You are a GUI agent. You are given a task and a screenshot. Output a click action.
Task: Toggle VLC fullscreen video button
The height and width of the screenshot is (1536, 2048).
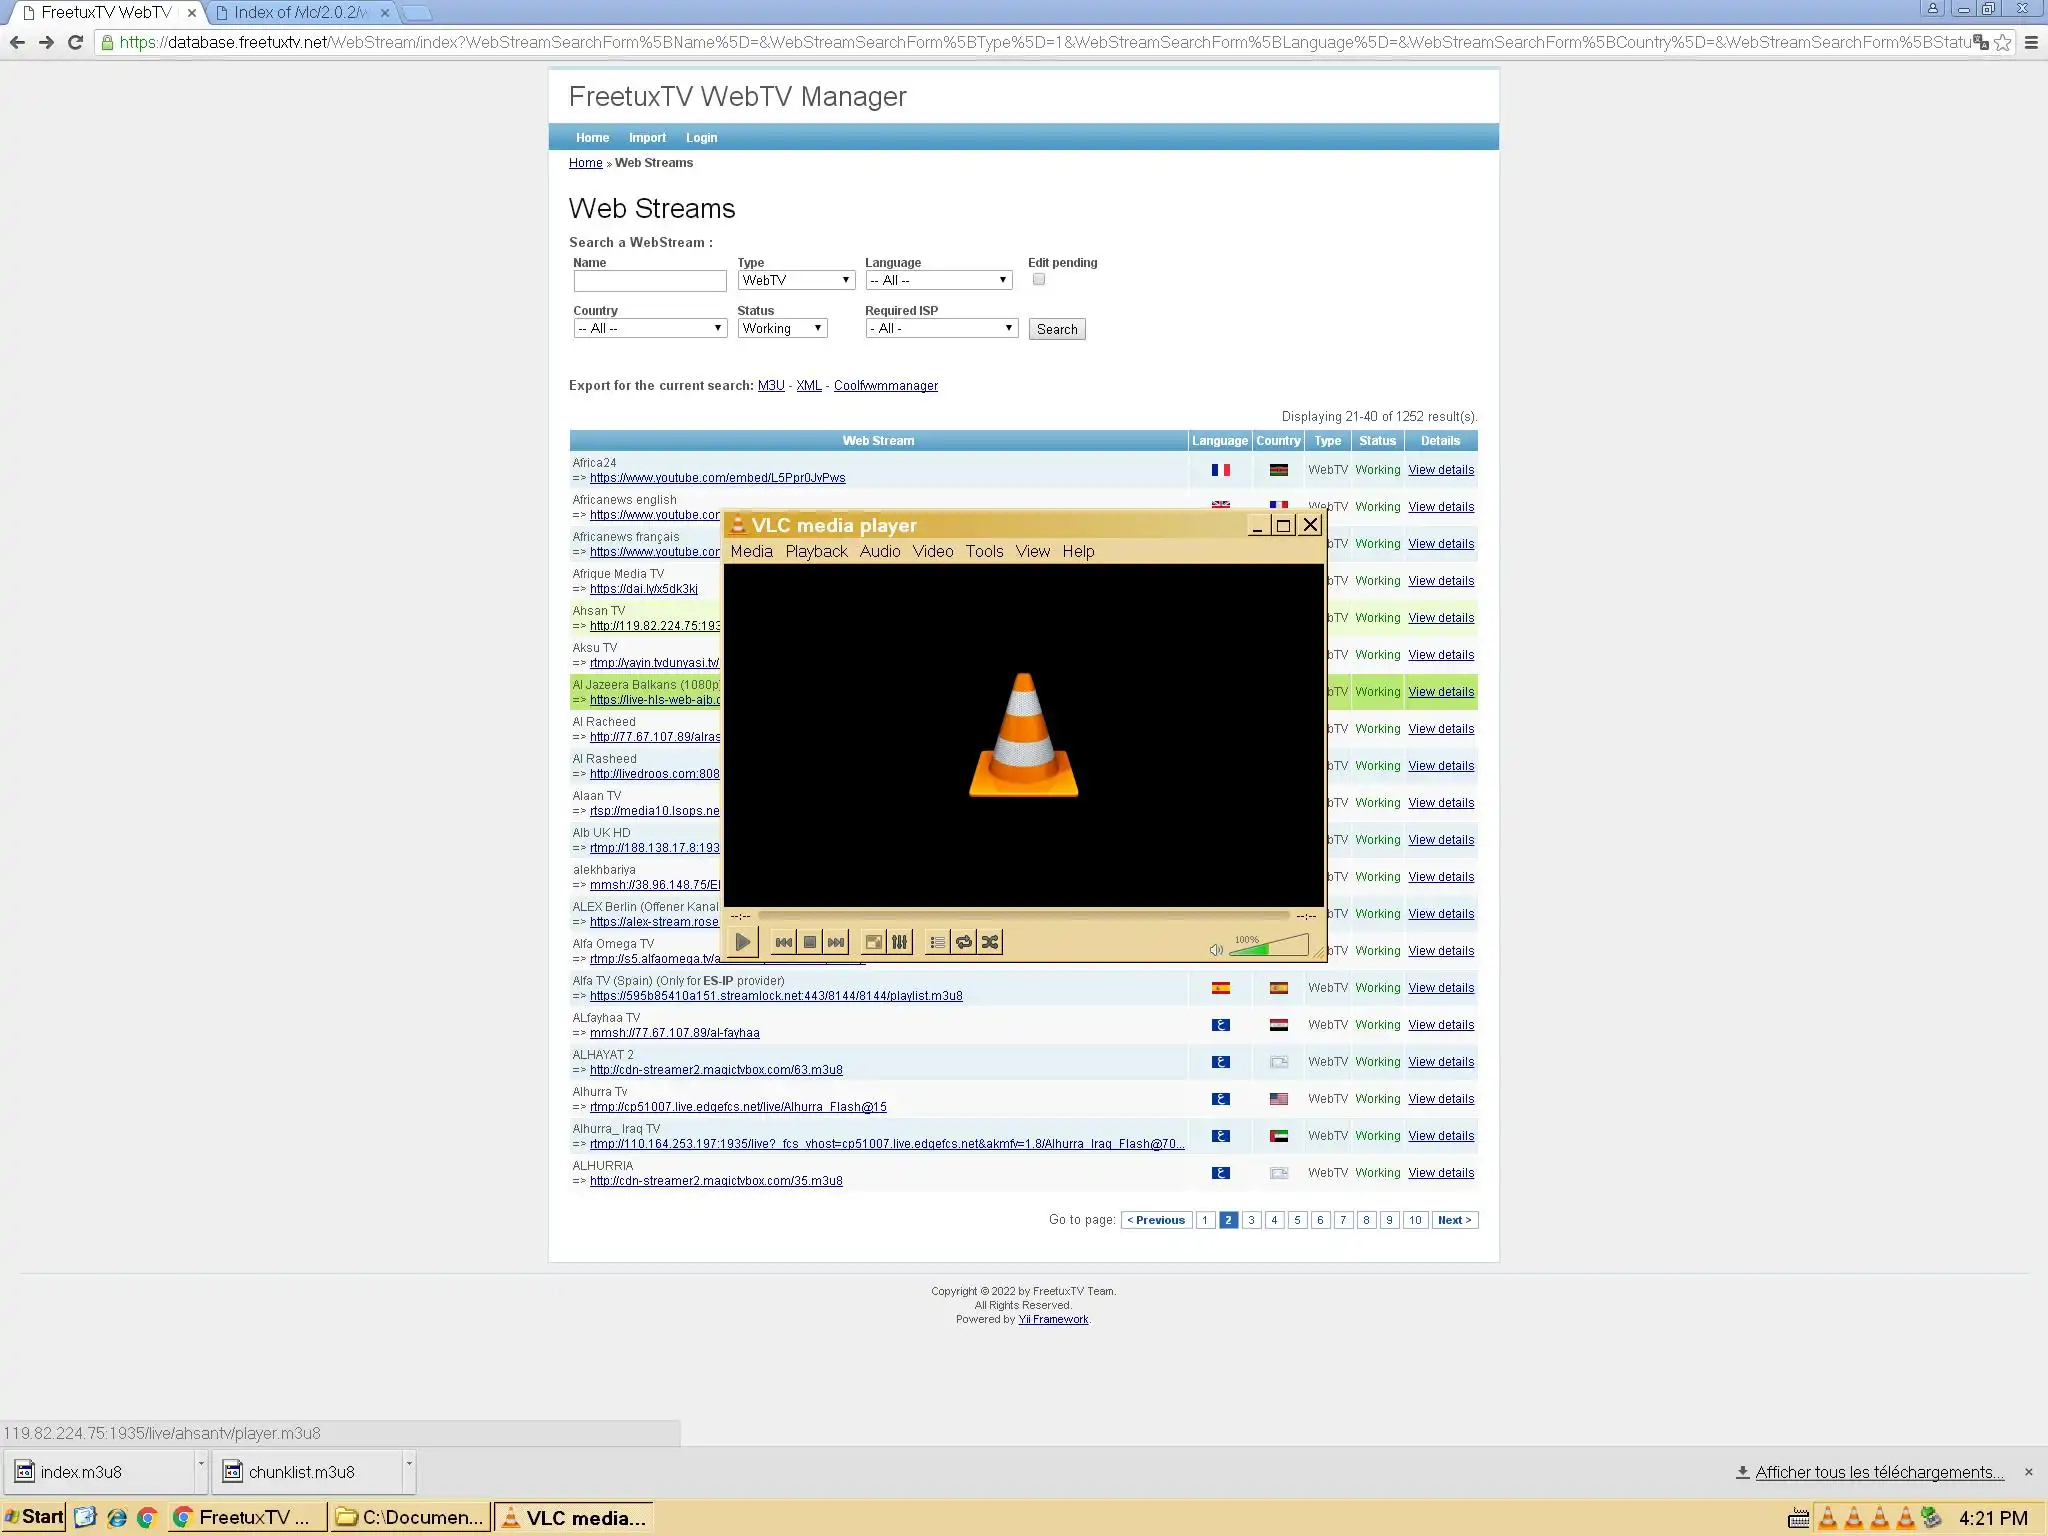click(x=873, y=942)
